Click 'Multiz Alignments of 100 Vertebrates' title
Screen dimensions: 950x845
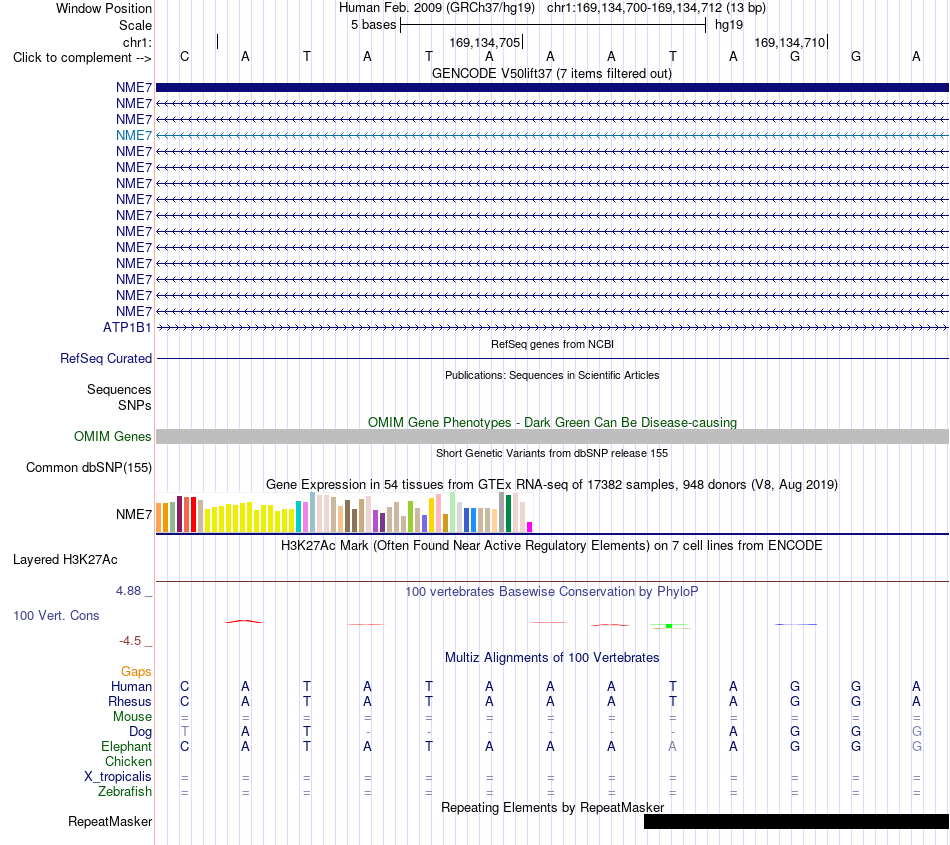pyautogui.click(x=552, y=657)
